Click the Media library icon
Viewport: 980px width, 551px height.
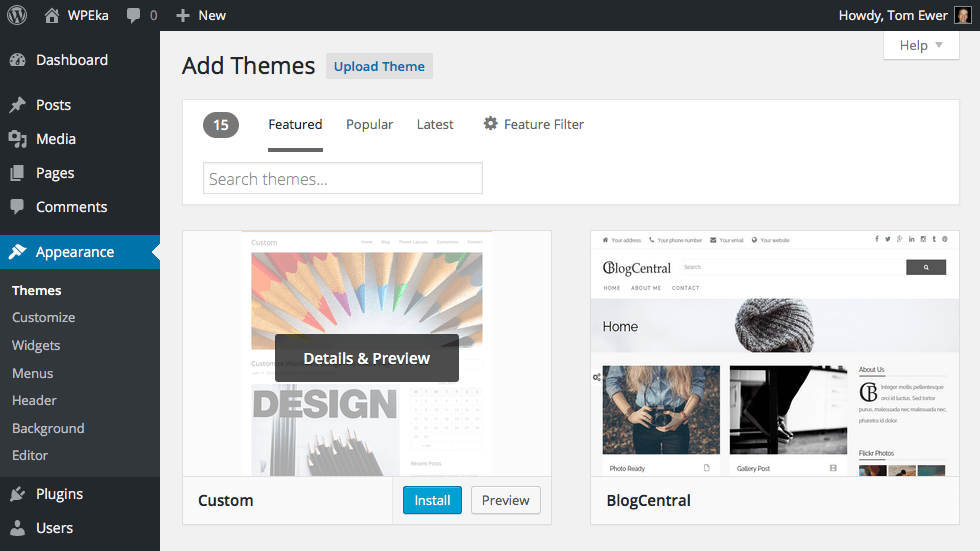point(17,139)
